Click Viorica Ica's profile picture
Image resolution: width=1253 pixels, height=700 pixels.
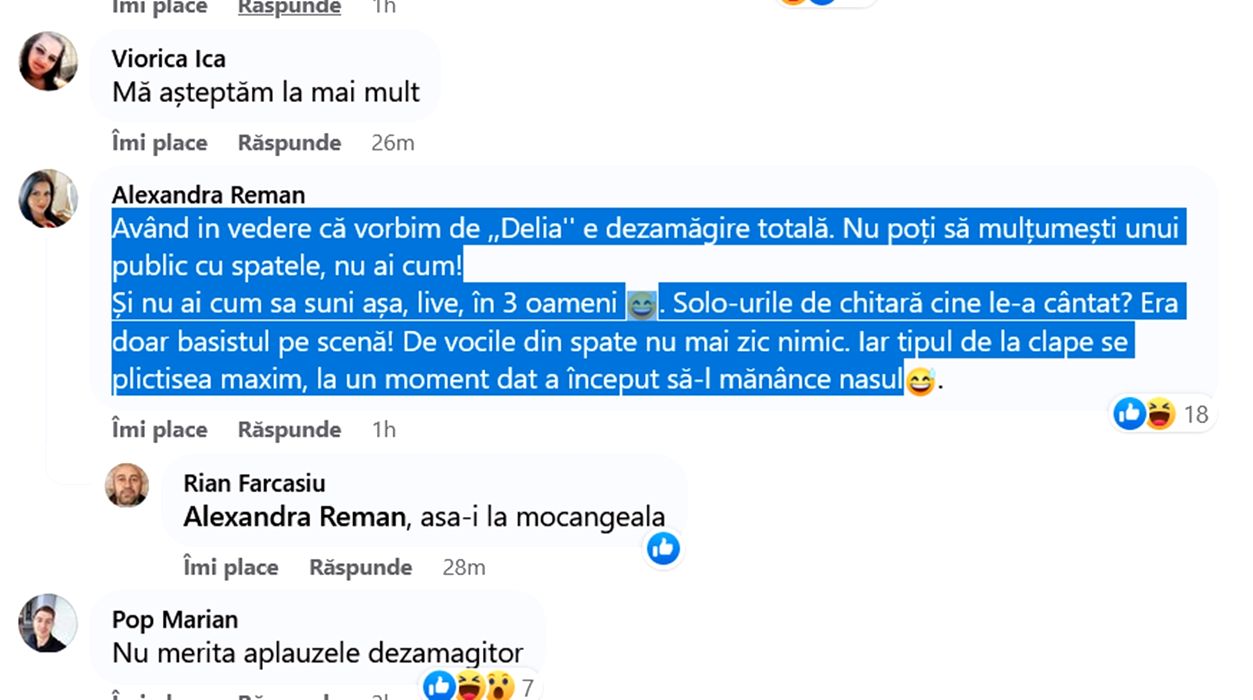click(x=48, y=61)
